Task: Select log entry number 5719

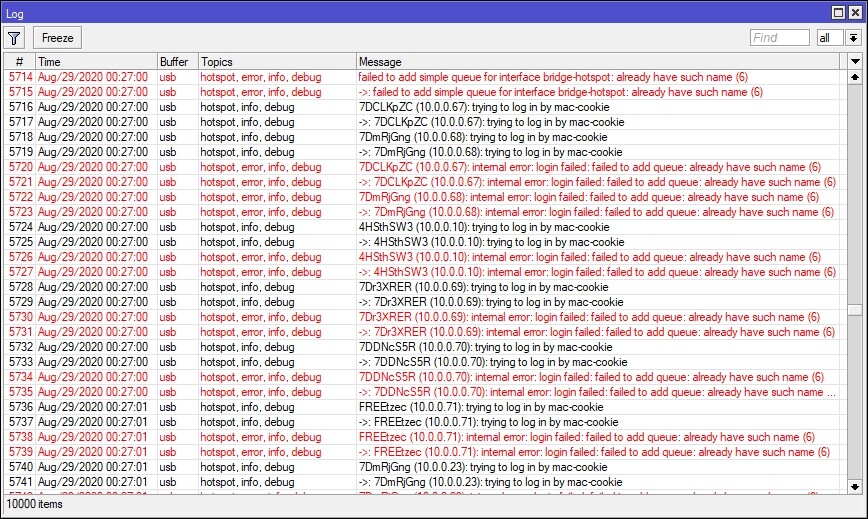Action: [425, 152]
